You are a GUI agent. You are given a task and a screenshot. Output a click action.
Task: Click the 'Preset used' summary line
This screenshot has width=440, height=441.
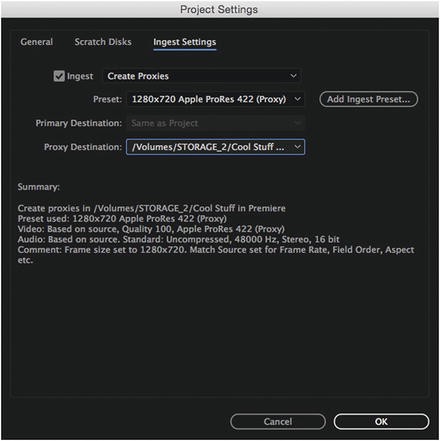(122, 219)
